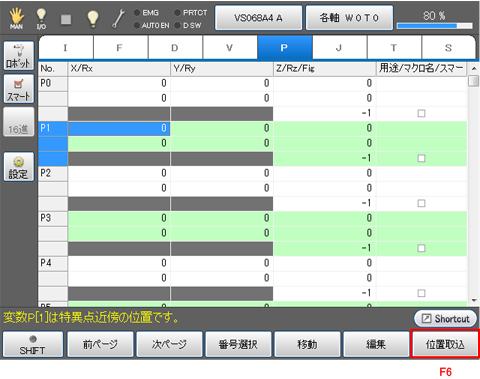Click the 各軸 W0 T0 button
Image resolution: width=480 pixels, height=379 pixels.
tap(349, 18)
